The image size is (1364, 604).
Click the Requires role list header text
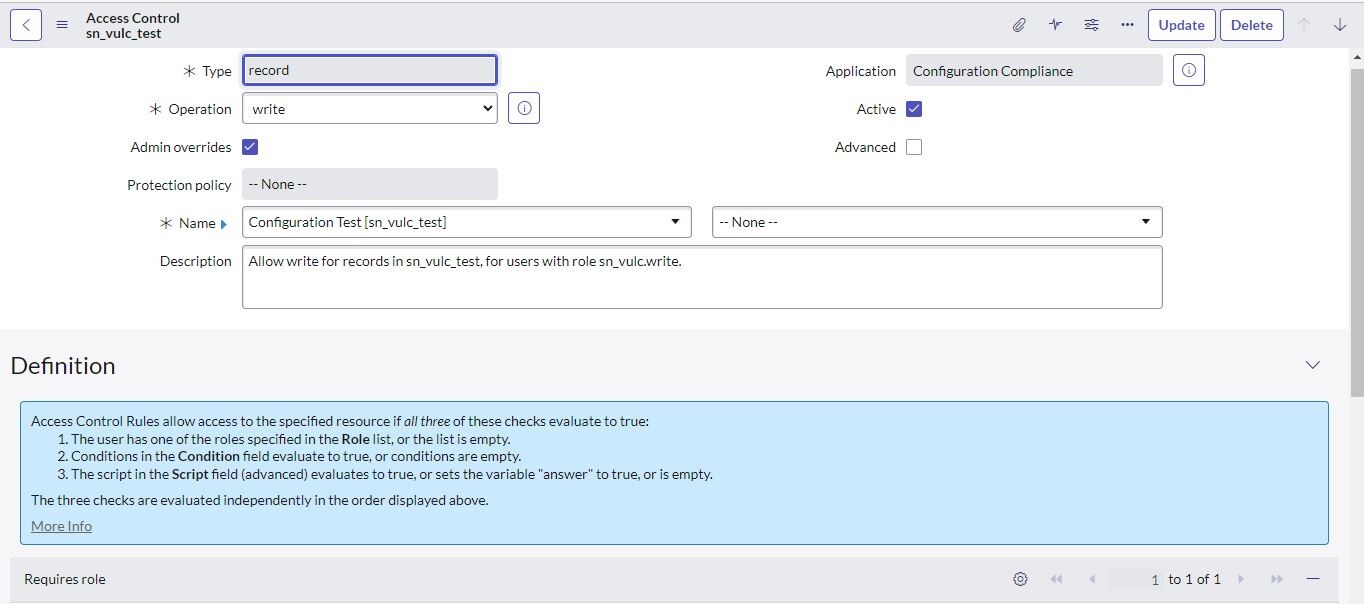coord(65,579)
